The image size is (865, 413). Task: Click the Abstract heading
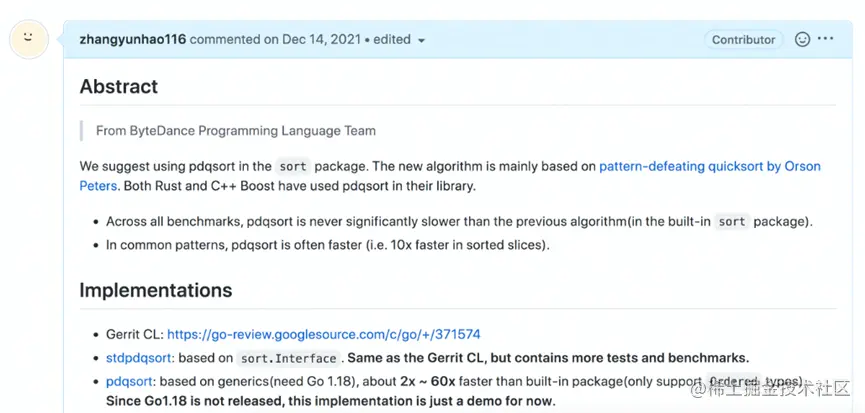pyautogui.click(x=119, y=87)
